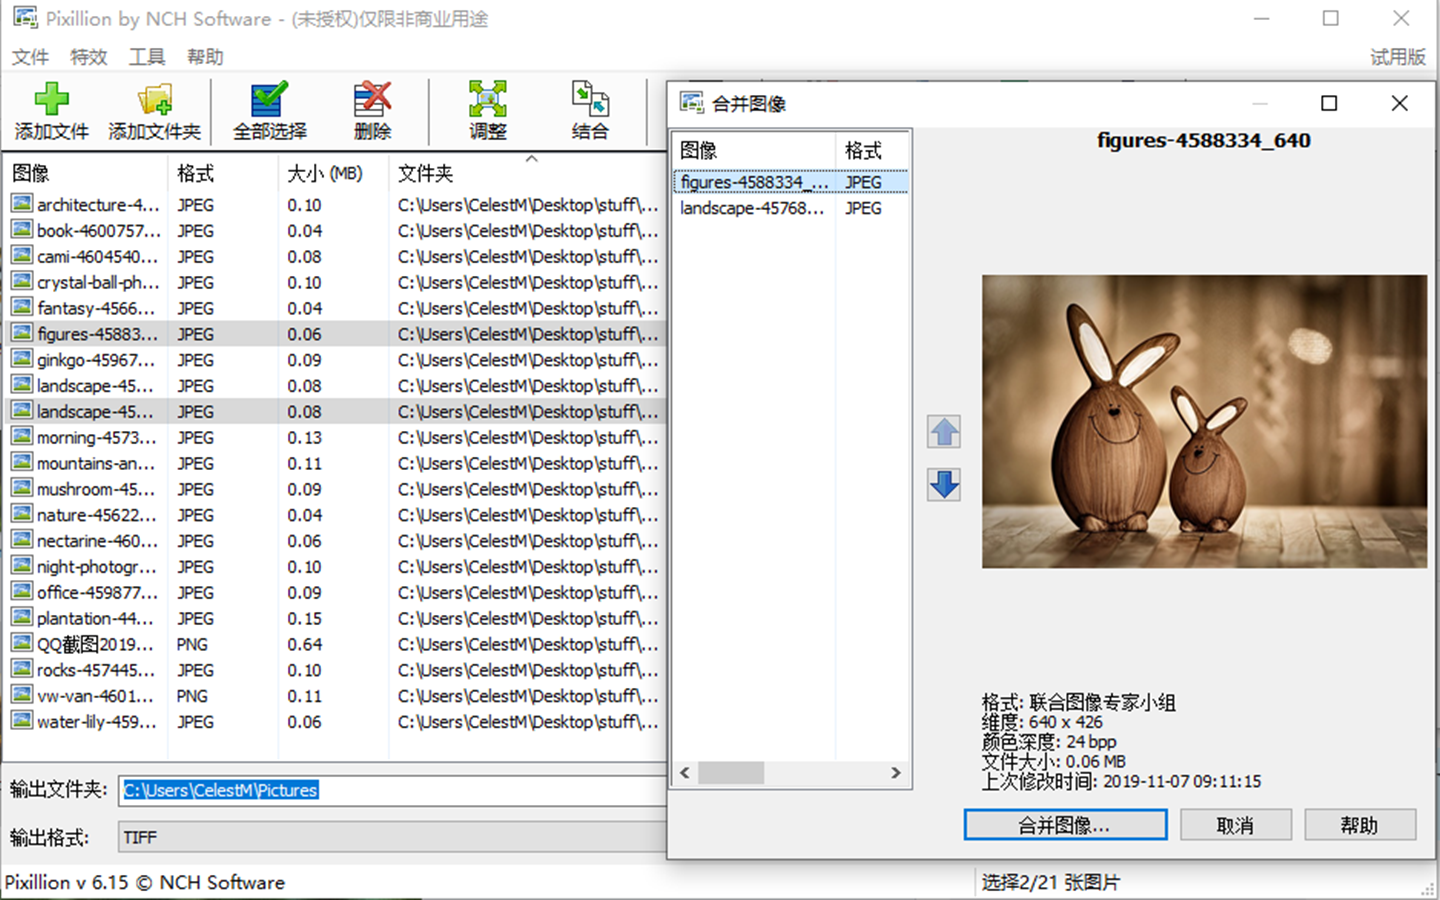This screenshot has width=1440, height=900.
Task: Click right arrow of merge list scrollbar
Action: click(896, 773)
